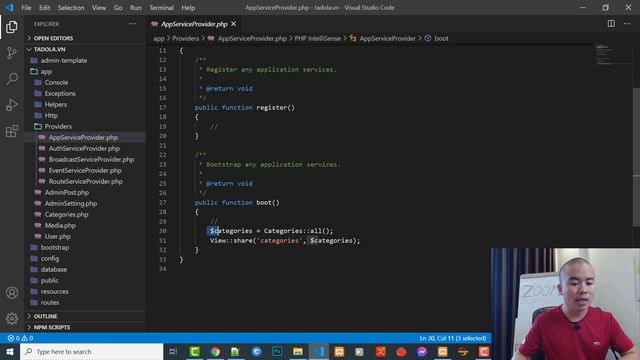The image size is (640, 360).
Task: Open Photoshop from the taskbar
Action: pos(277,351)
